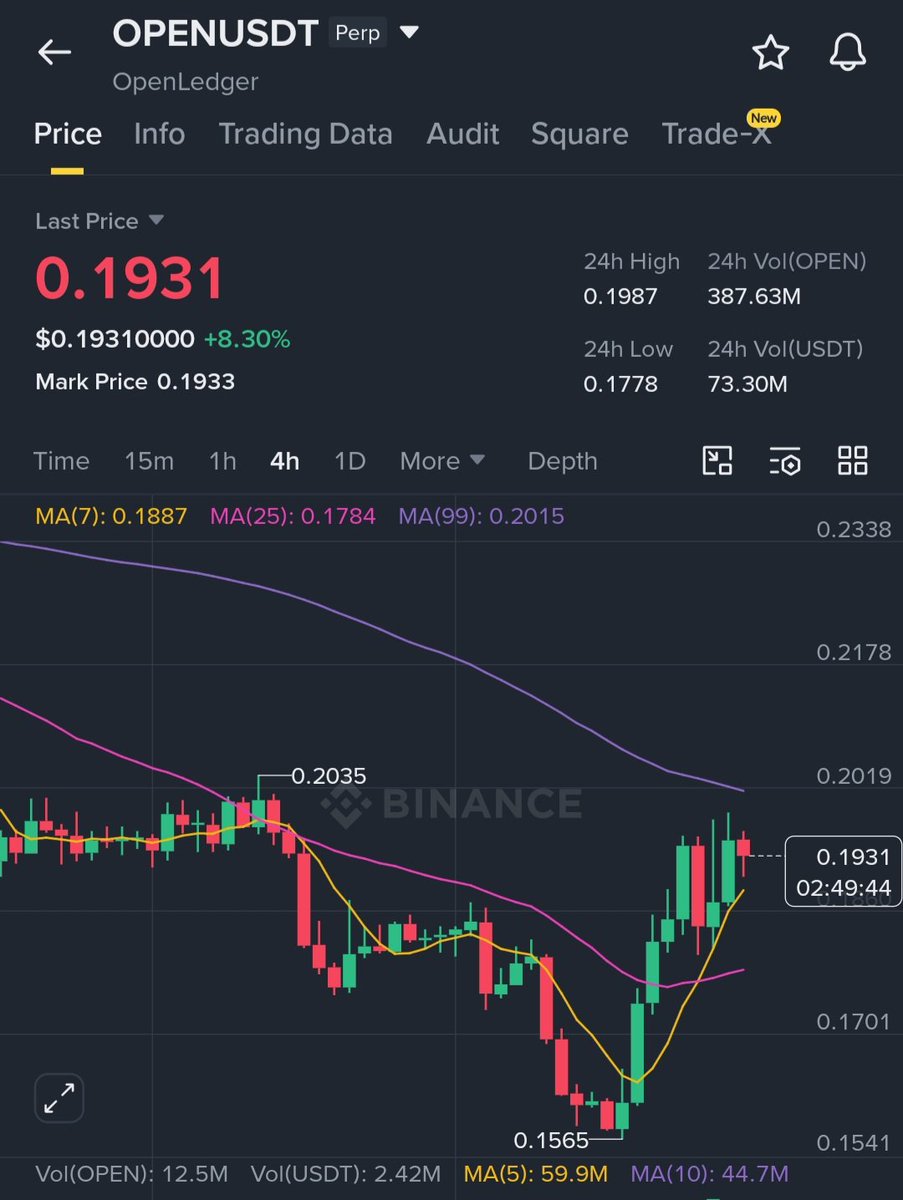The image size is (903, 1200).
Task: Switch chart to Depth view
Action: (562, 461)
